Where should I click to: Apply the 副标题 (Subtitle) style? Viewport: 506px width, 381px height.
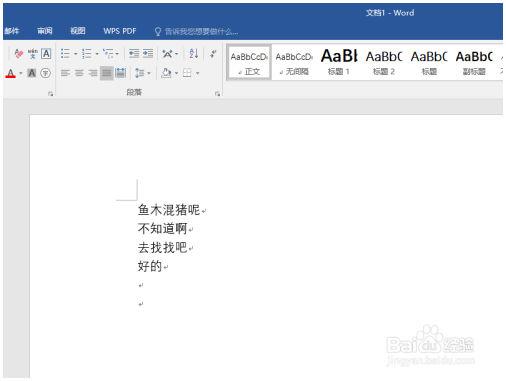click(x=474, y=62)
